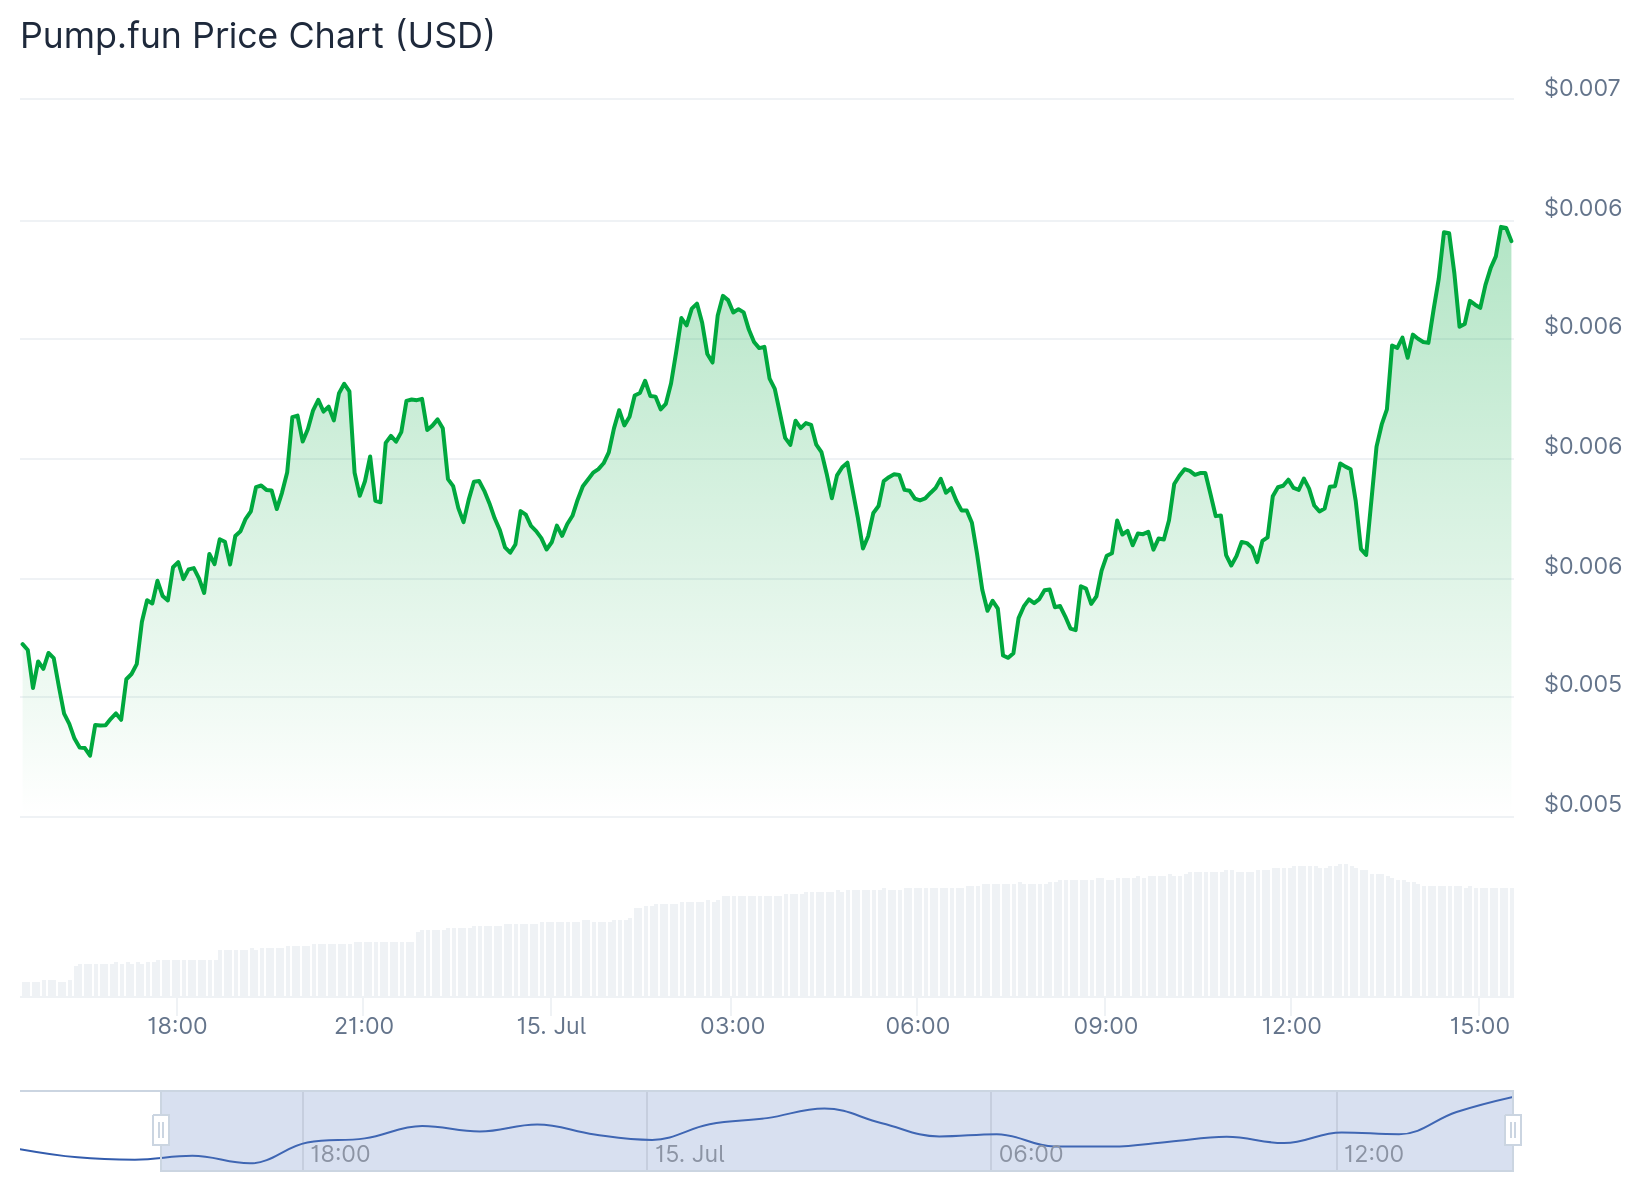Viewport: 1644px width, 1200px height.
Task: Click the 15. Jul label on main axis
Action: tap(551, 1026)
